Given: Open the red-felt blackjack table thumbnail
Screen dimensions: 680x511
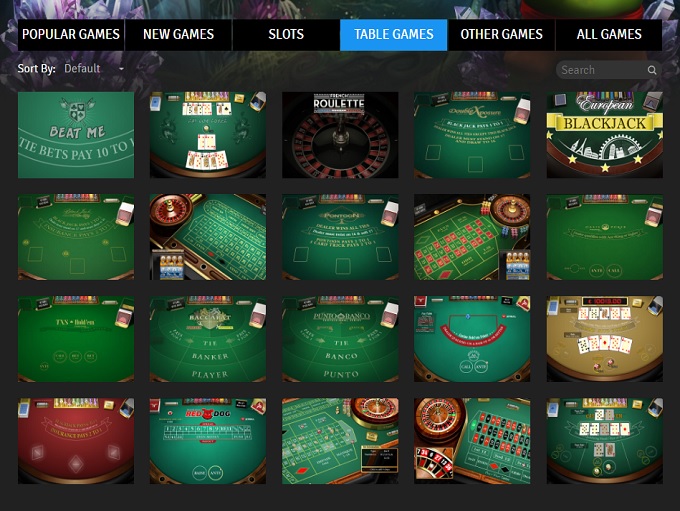Looking at the screenshot, I should (76, 441).
